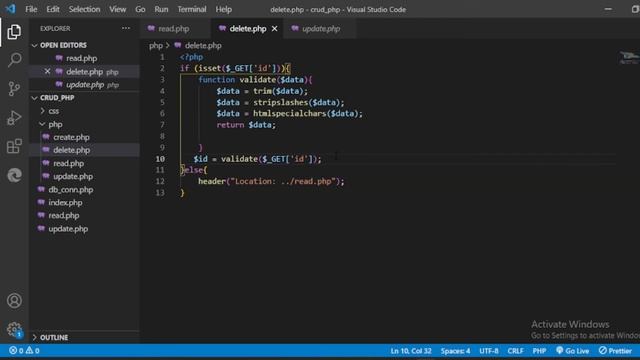Start the Go Live server
The width and height of the screenshot is (640, 360).
572,351
